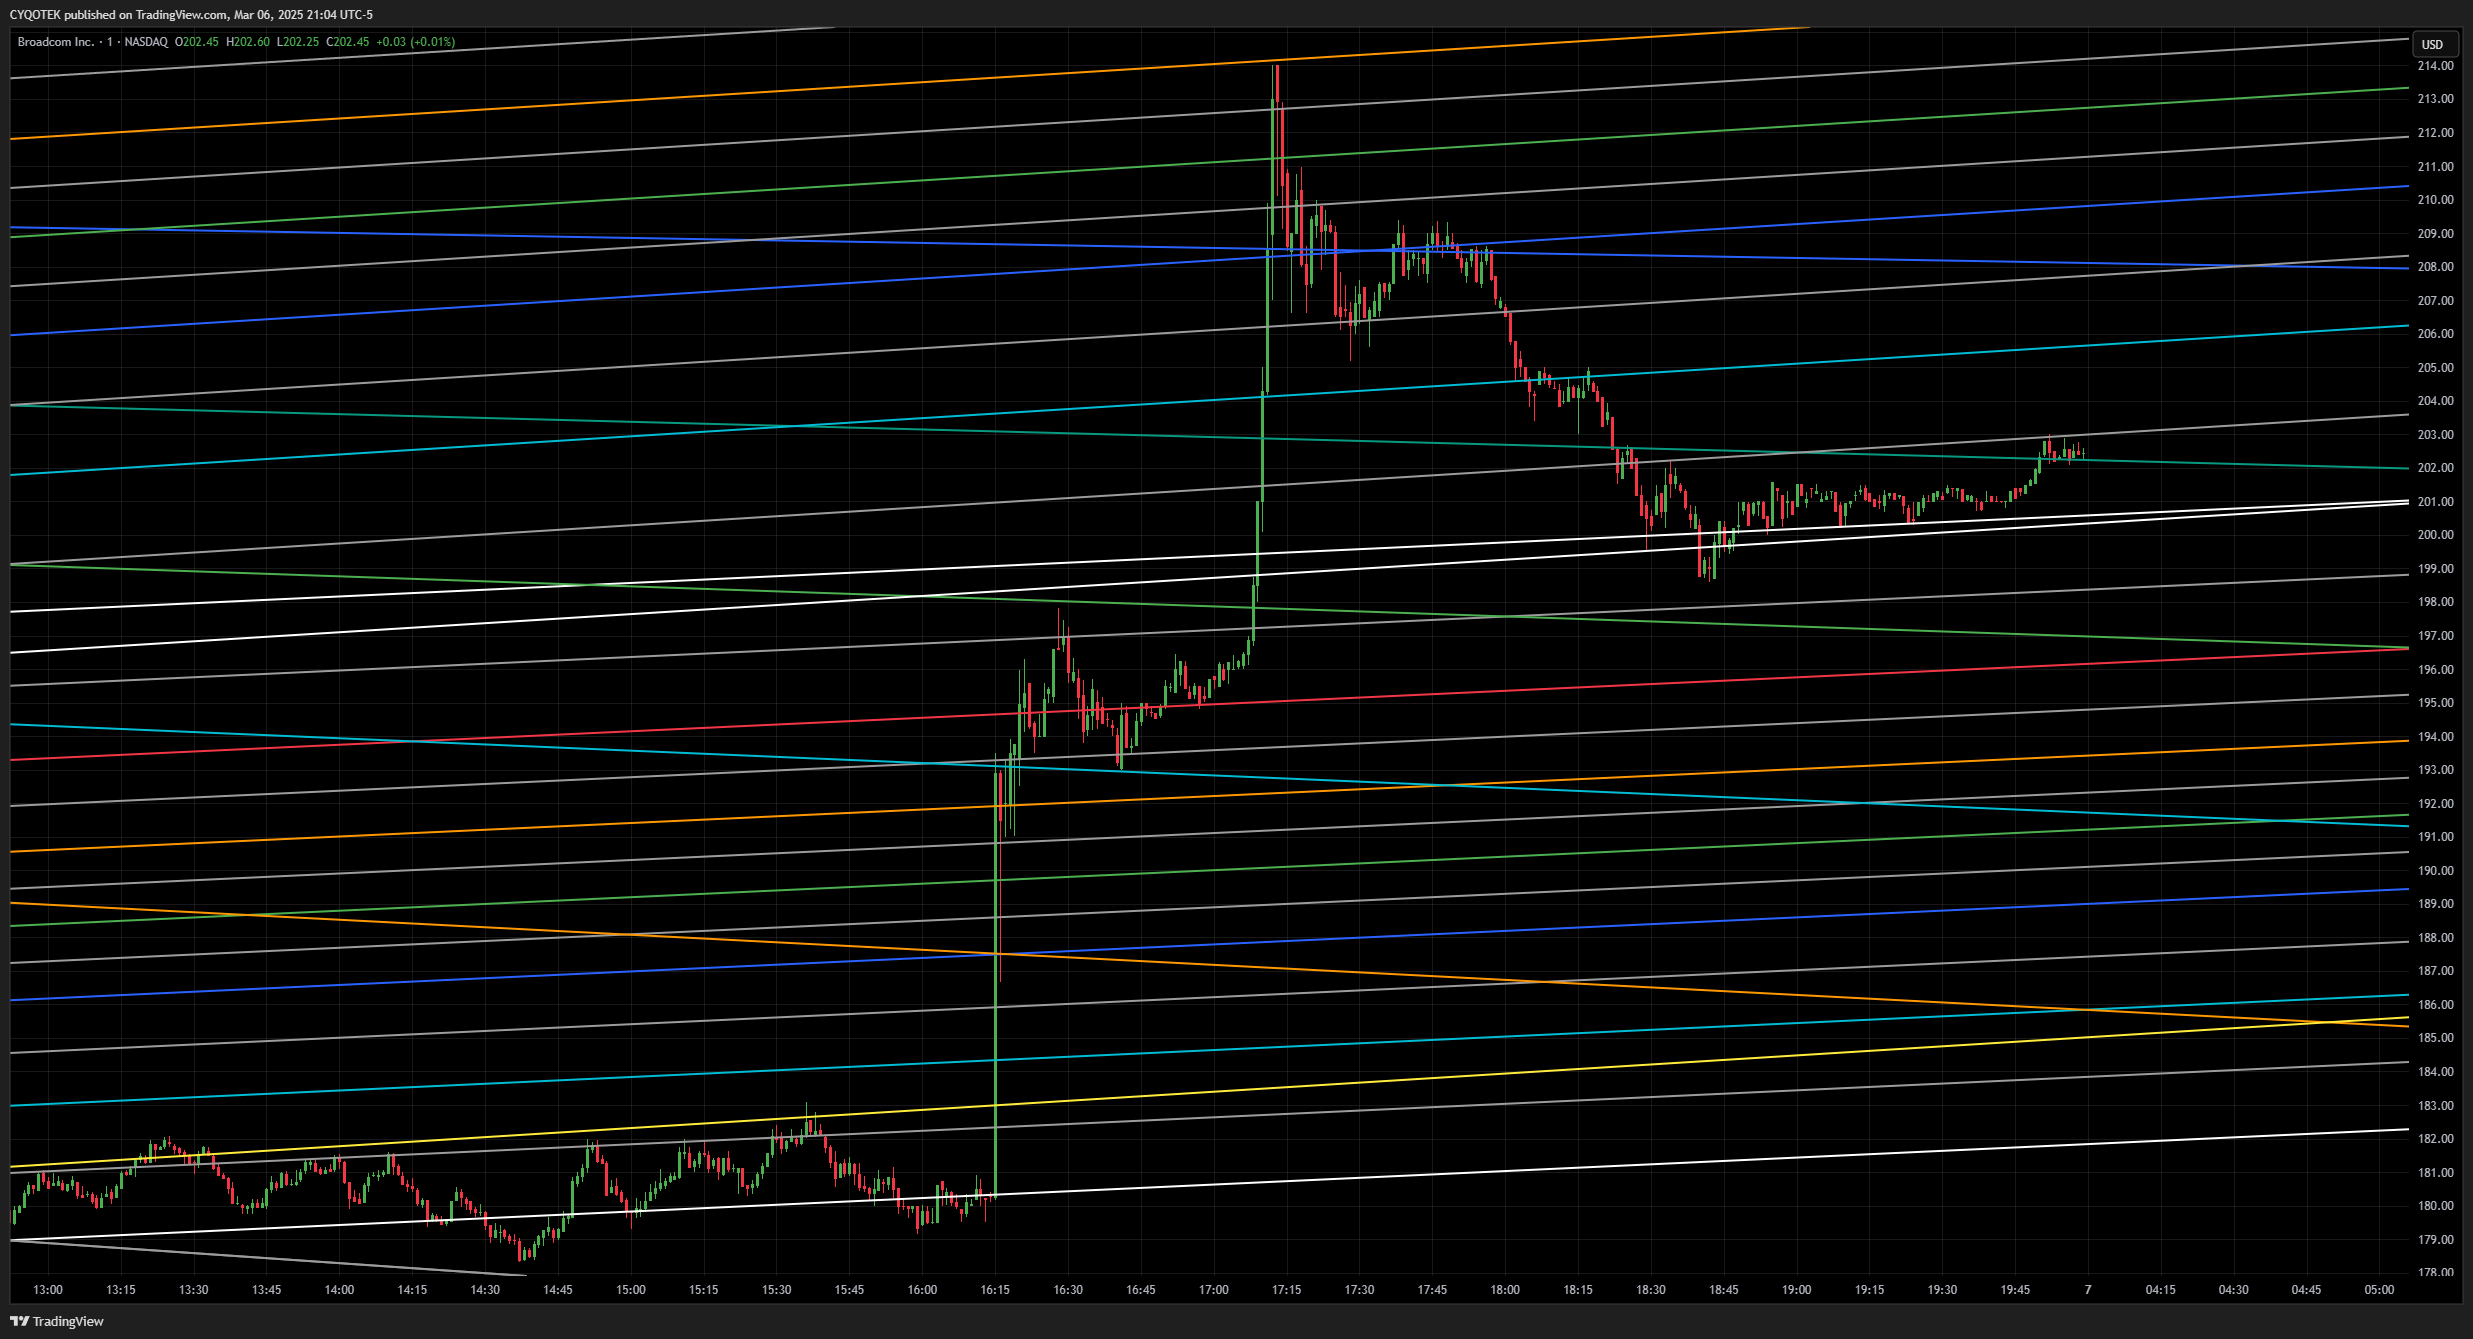Viewport: 2473px width, 1339px height.
Task: Click the 206.00 price axis label
Action: (2435, 334)
